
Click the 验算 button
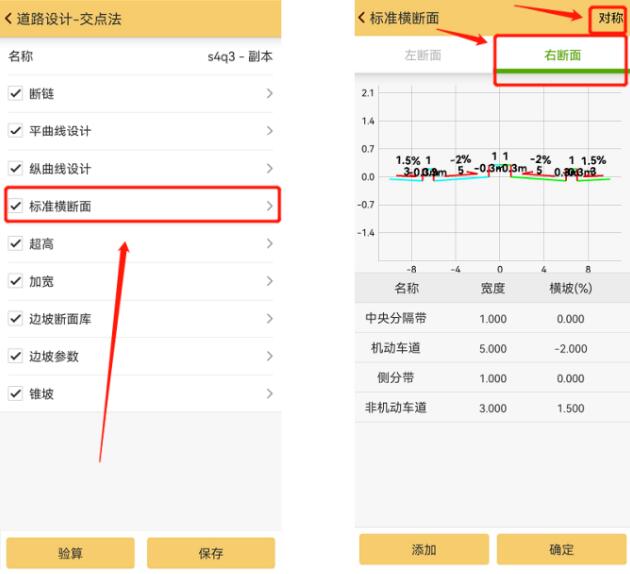coord(70,552)
